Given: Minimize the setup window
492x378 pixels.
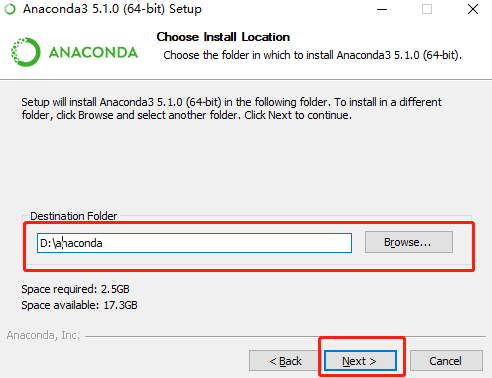Looking at the screenshot, I should pos(382,9).
